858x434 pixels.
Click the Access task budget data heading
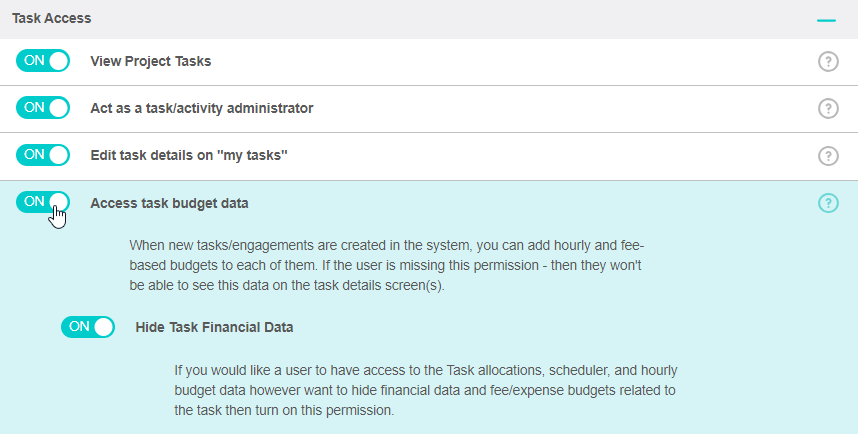[x=169, y=203]
